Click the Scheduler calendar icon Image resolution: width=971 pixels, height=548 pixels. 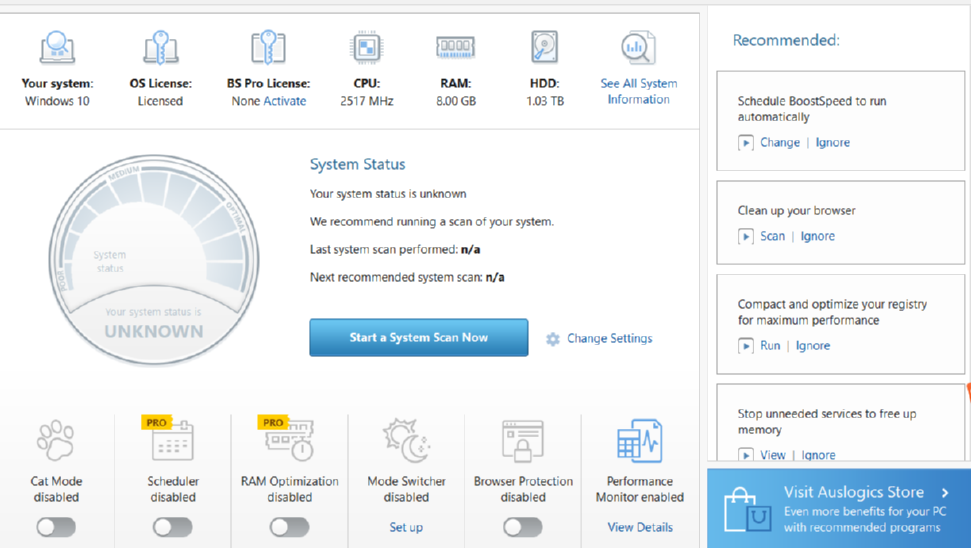tap(173, 441)
